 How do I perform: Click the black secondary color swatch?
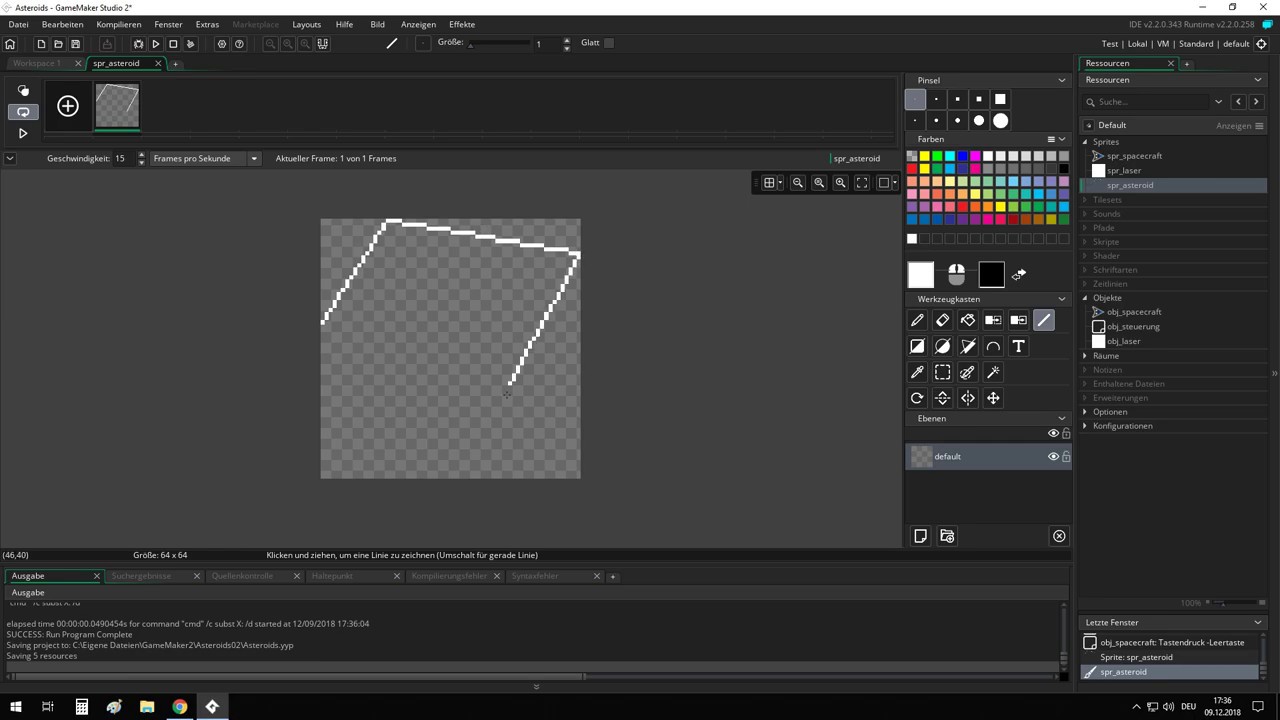coord(991,274)
